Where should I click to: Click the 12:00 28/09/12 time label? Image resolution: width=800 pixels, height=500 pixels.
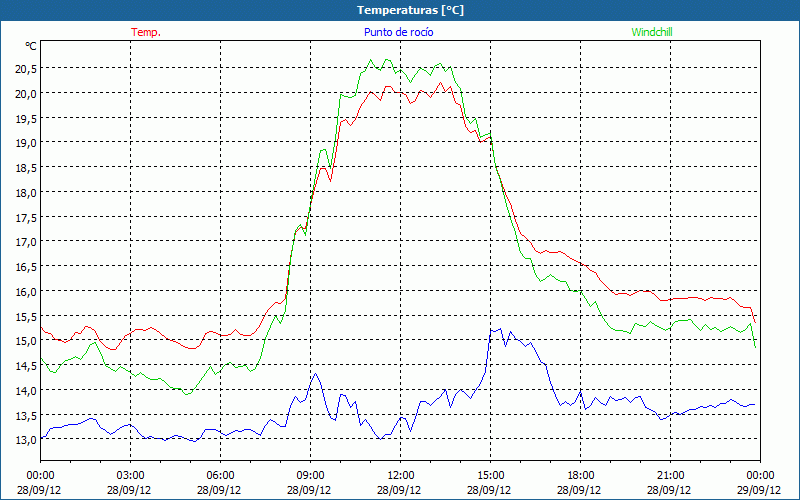pyautogui.click(x=399, y=483)
